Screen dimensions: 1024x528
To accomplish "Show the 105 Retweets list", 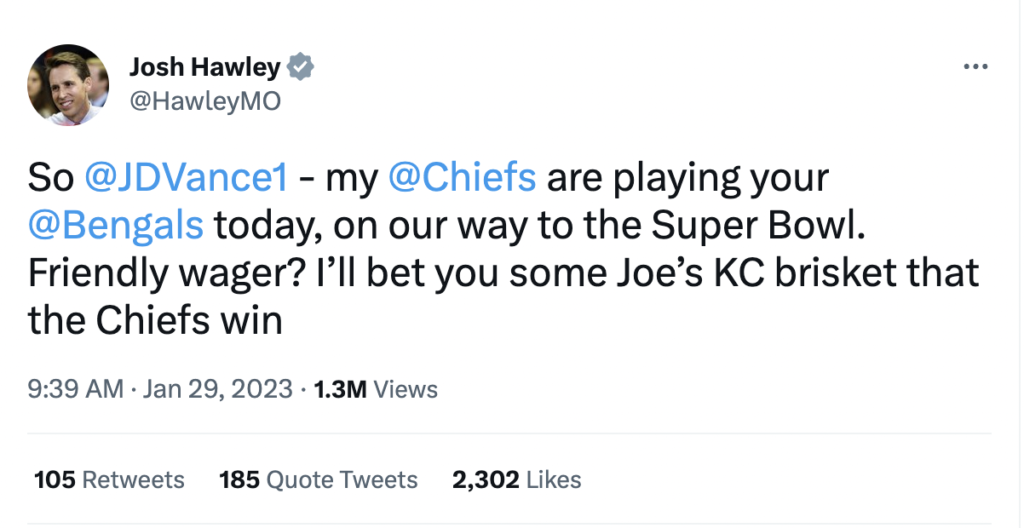I will 109,480.
